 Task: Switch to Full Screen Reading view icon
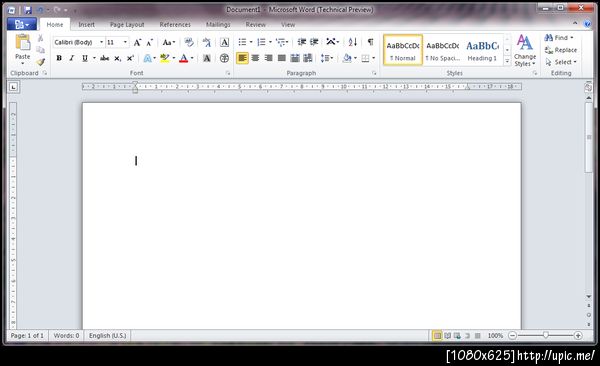click(x=447, y=336)
